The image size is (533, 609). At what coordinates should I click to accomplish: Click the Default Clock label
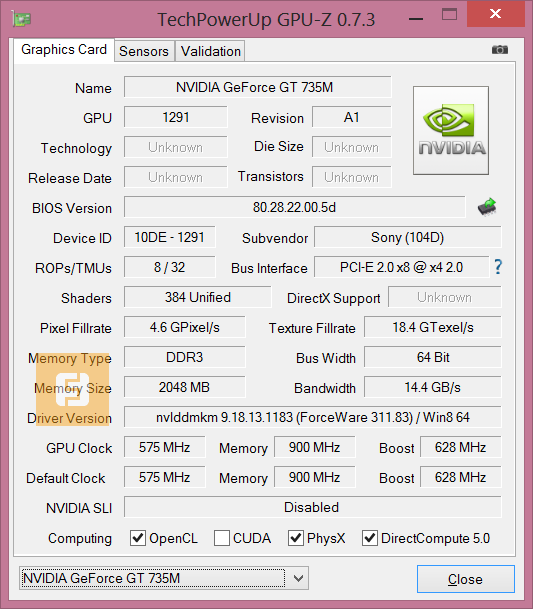[66, 478]
